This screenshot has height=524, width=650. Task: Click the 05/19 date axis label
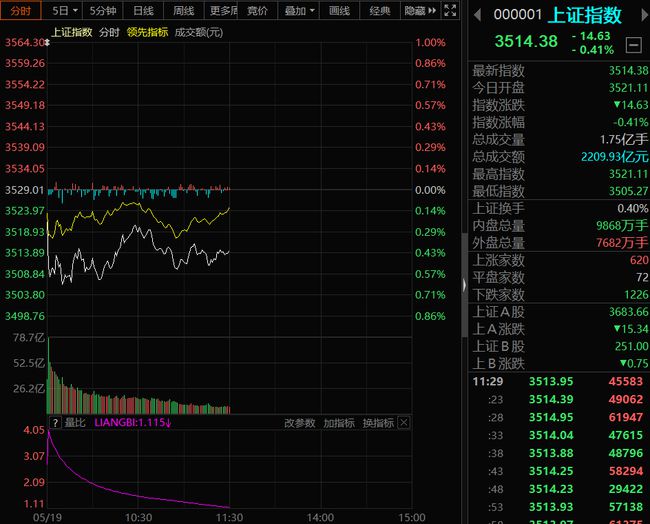47,518
